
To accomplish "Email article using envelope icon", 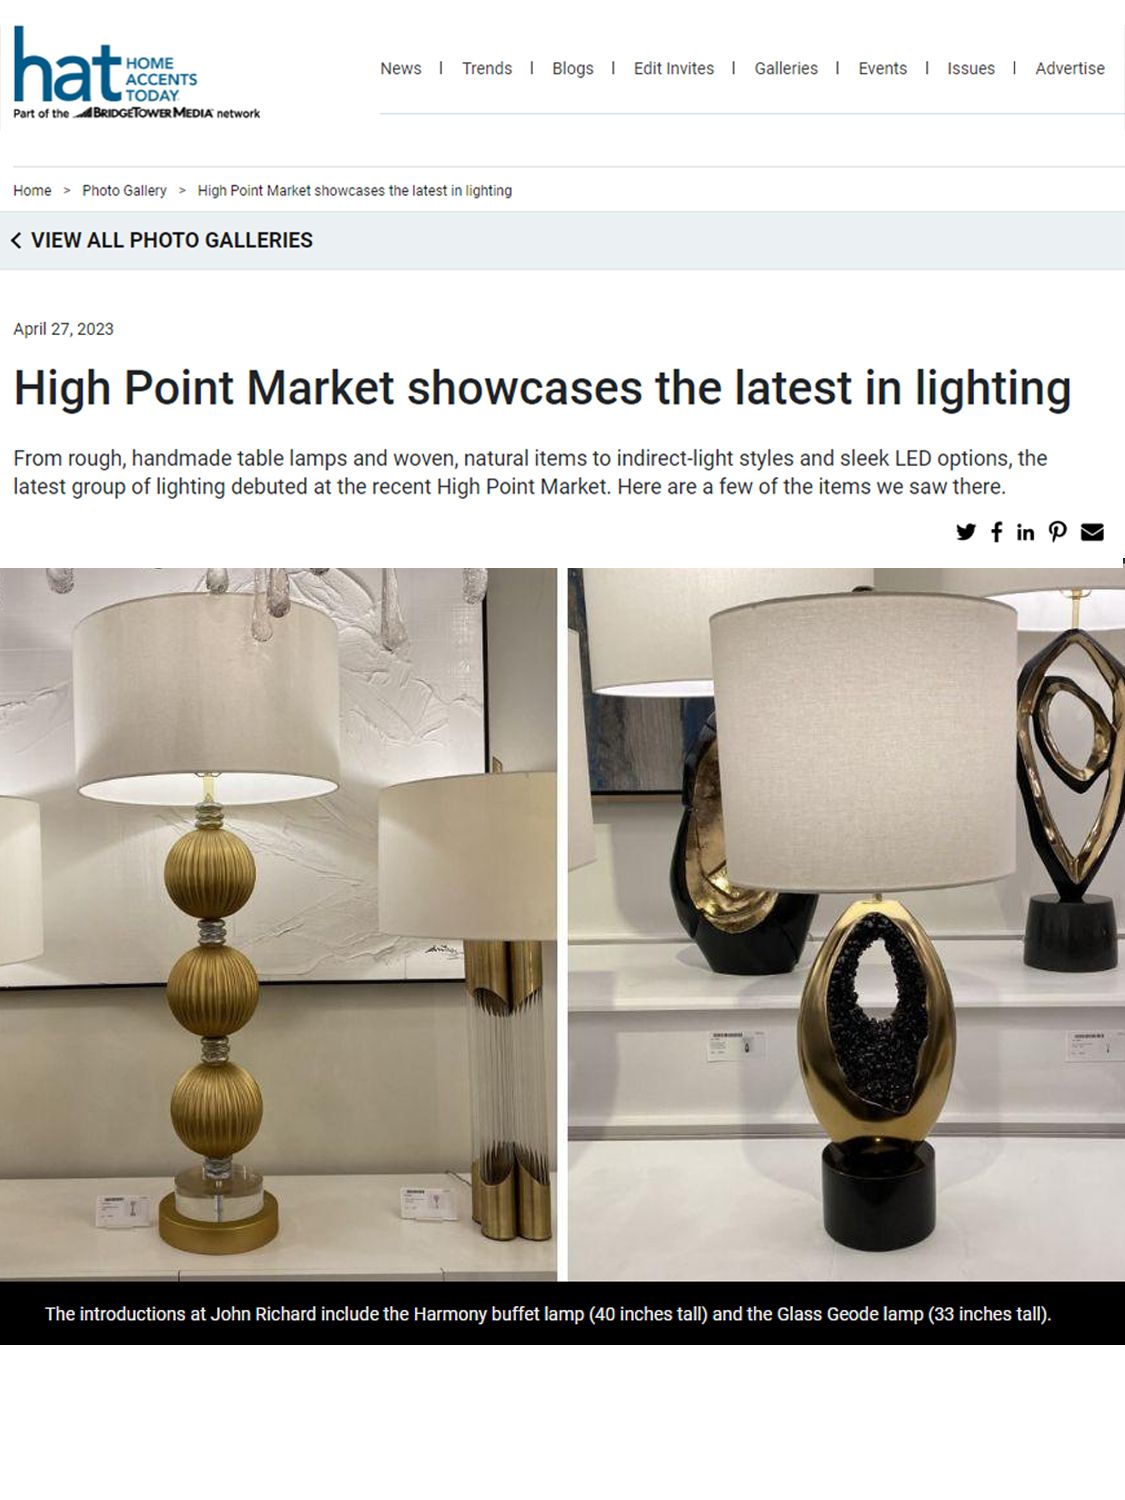I will tap(1092, 532).
